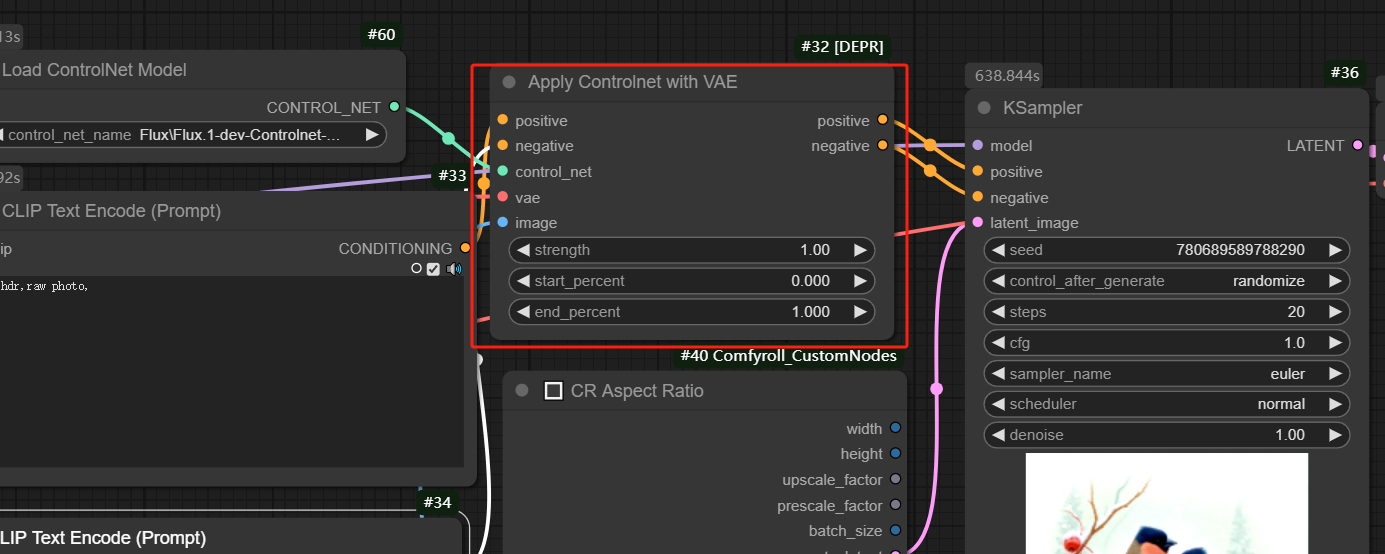Click the #40 Comfyroll_CustomNodes badge
This screenshot has width=1385, height=554.
click(x=788, y=355)
